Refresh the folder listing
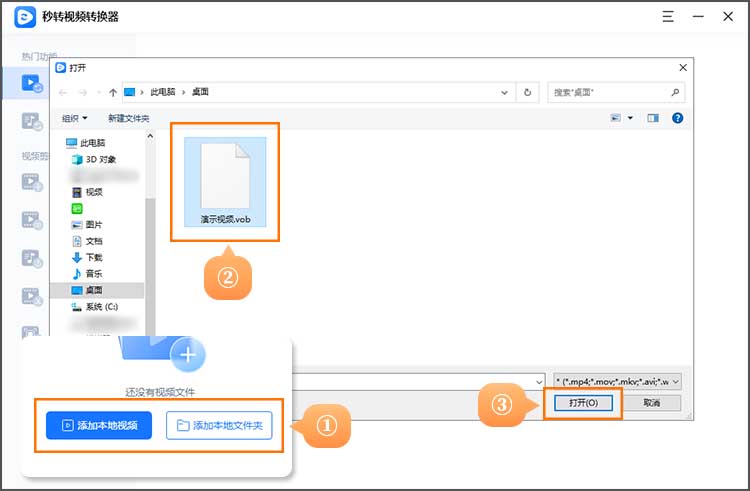Screen dimensions: 750x491 (527, 92)
